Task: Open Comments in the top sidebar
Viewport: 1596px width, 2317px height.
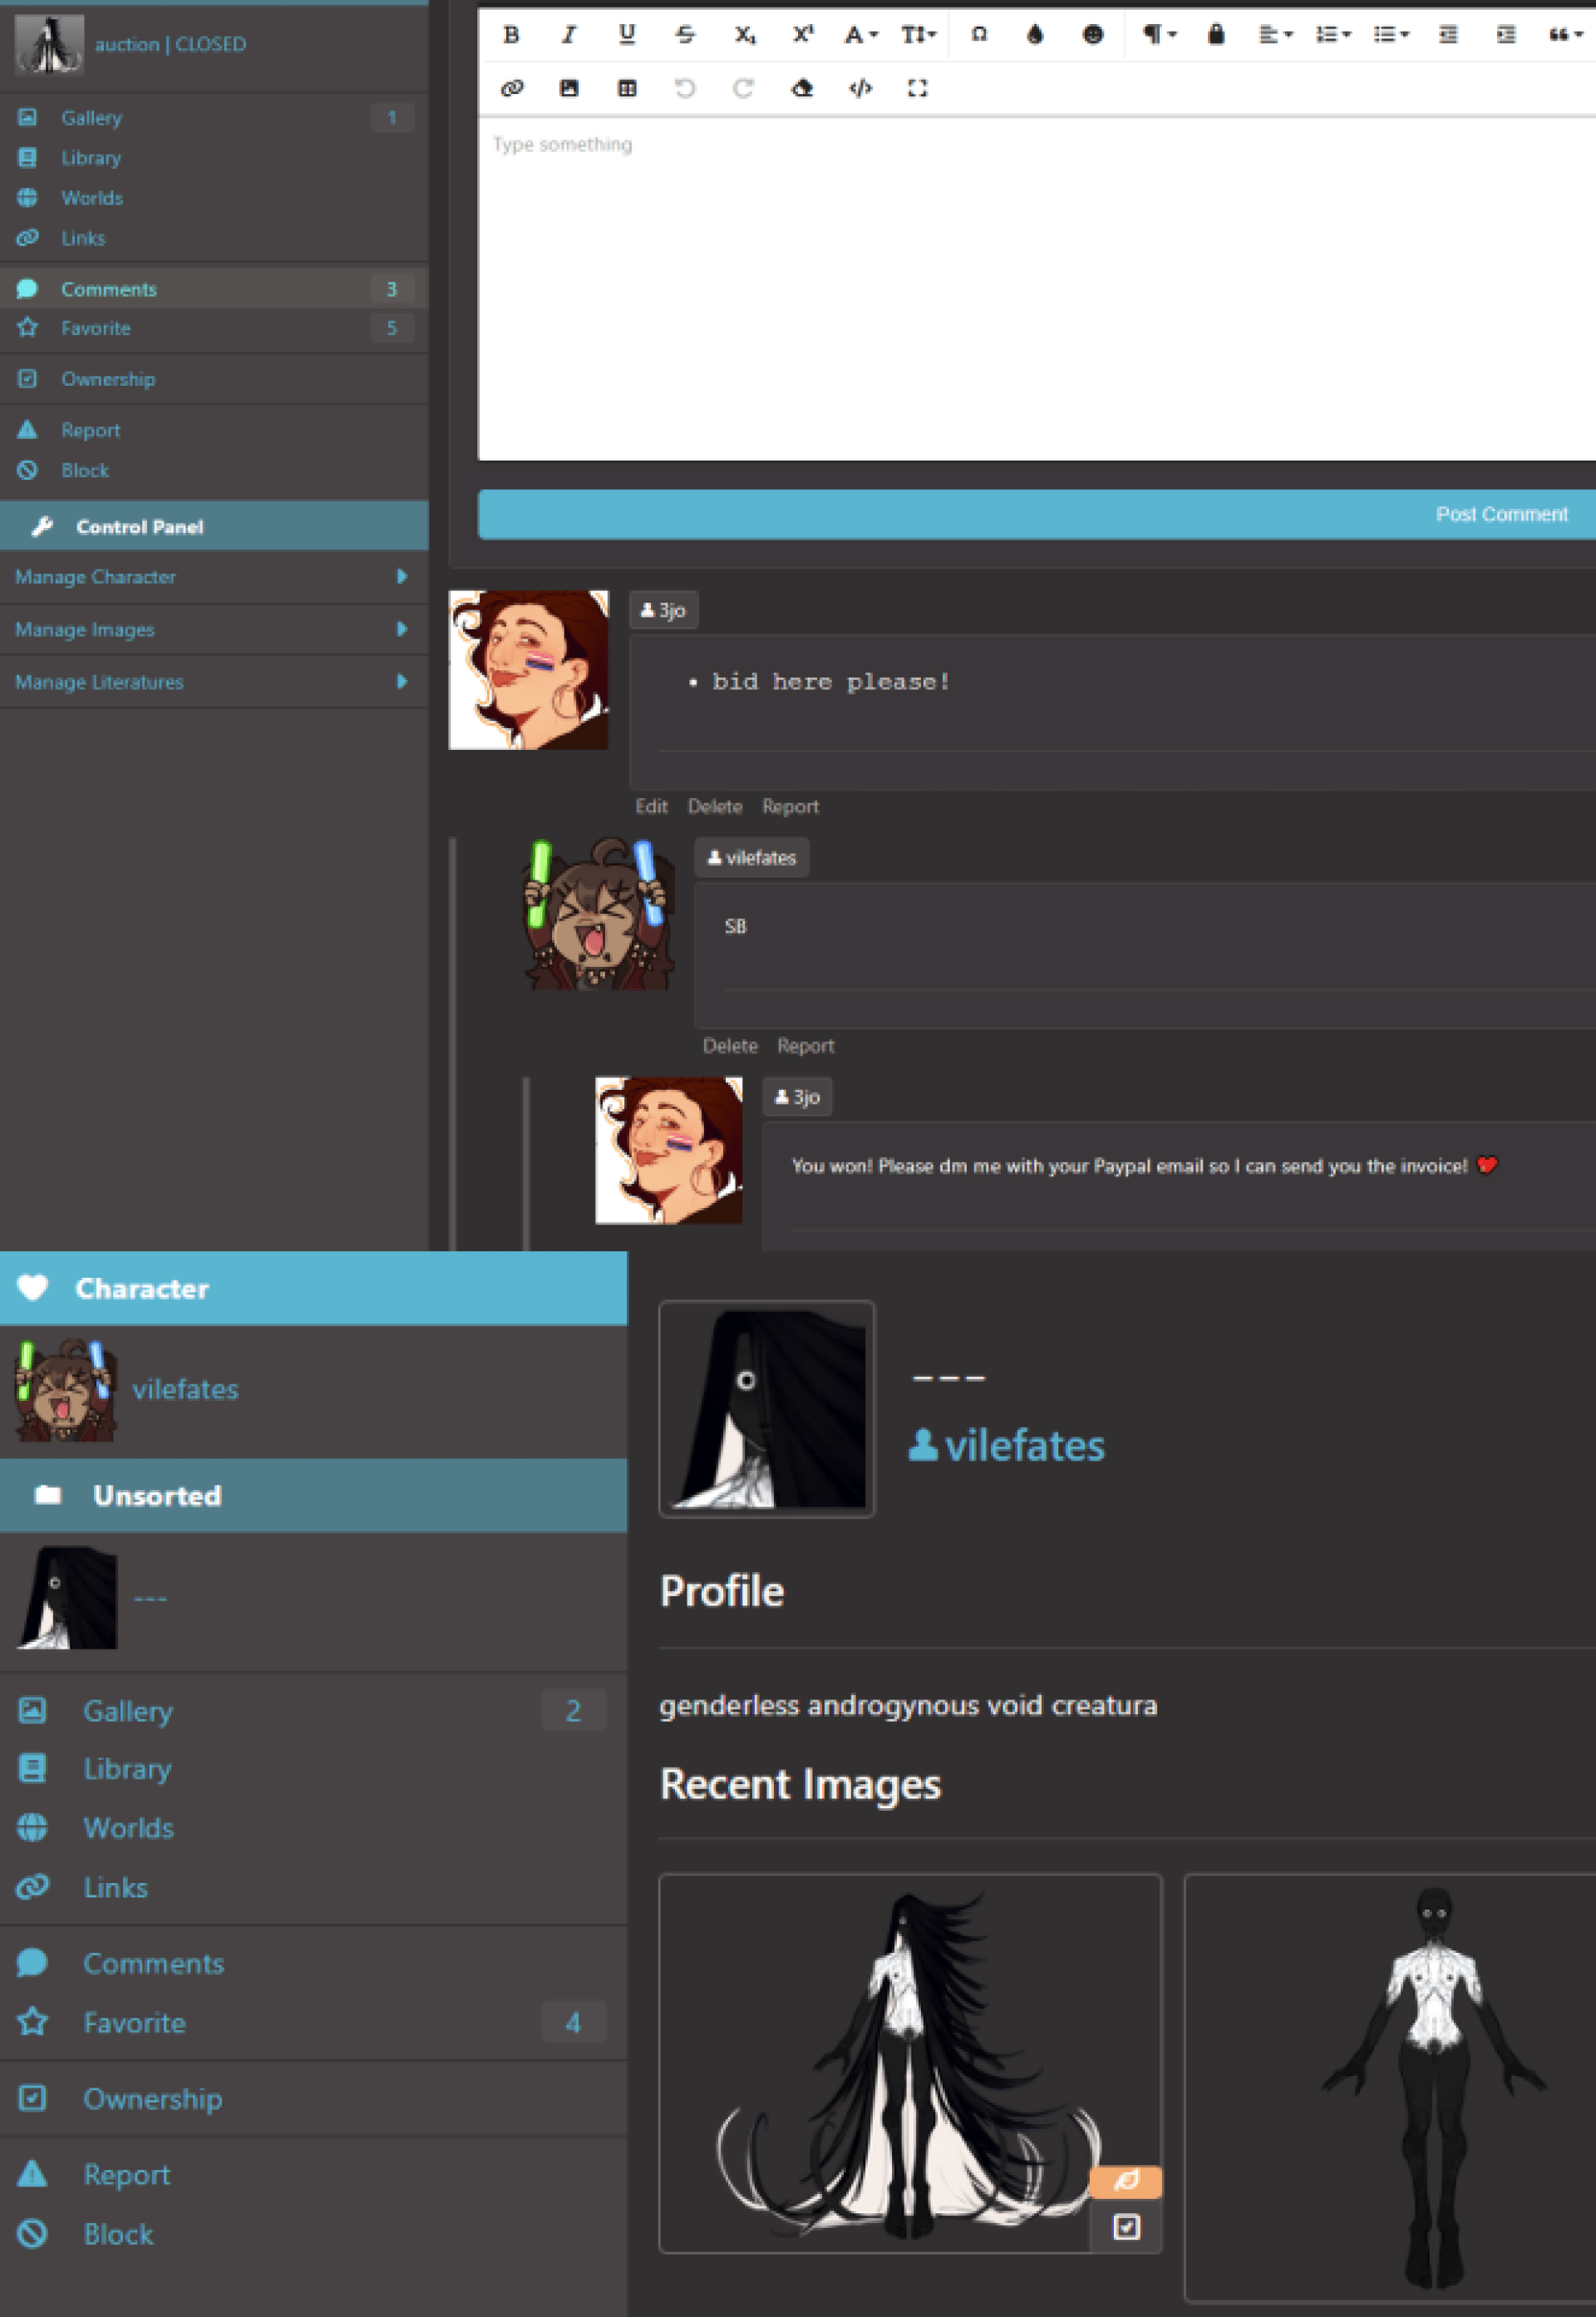Action: pyautogui.click(x=109, y=289)
